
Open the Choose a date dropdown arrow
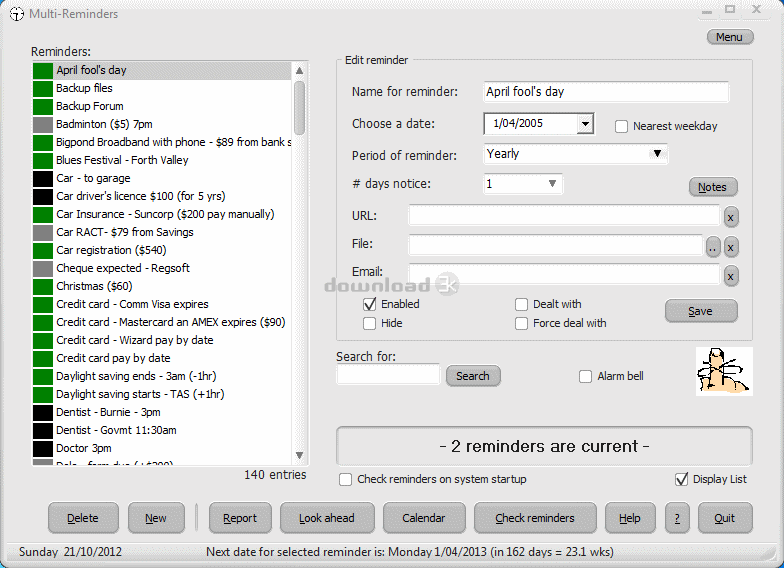click(584, 124)
